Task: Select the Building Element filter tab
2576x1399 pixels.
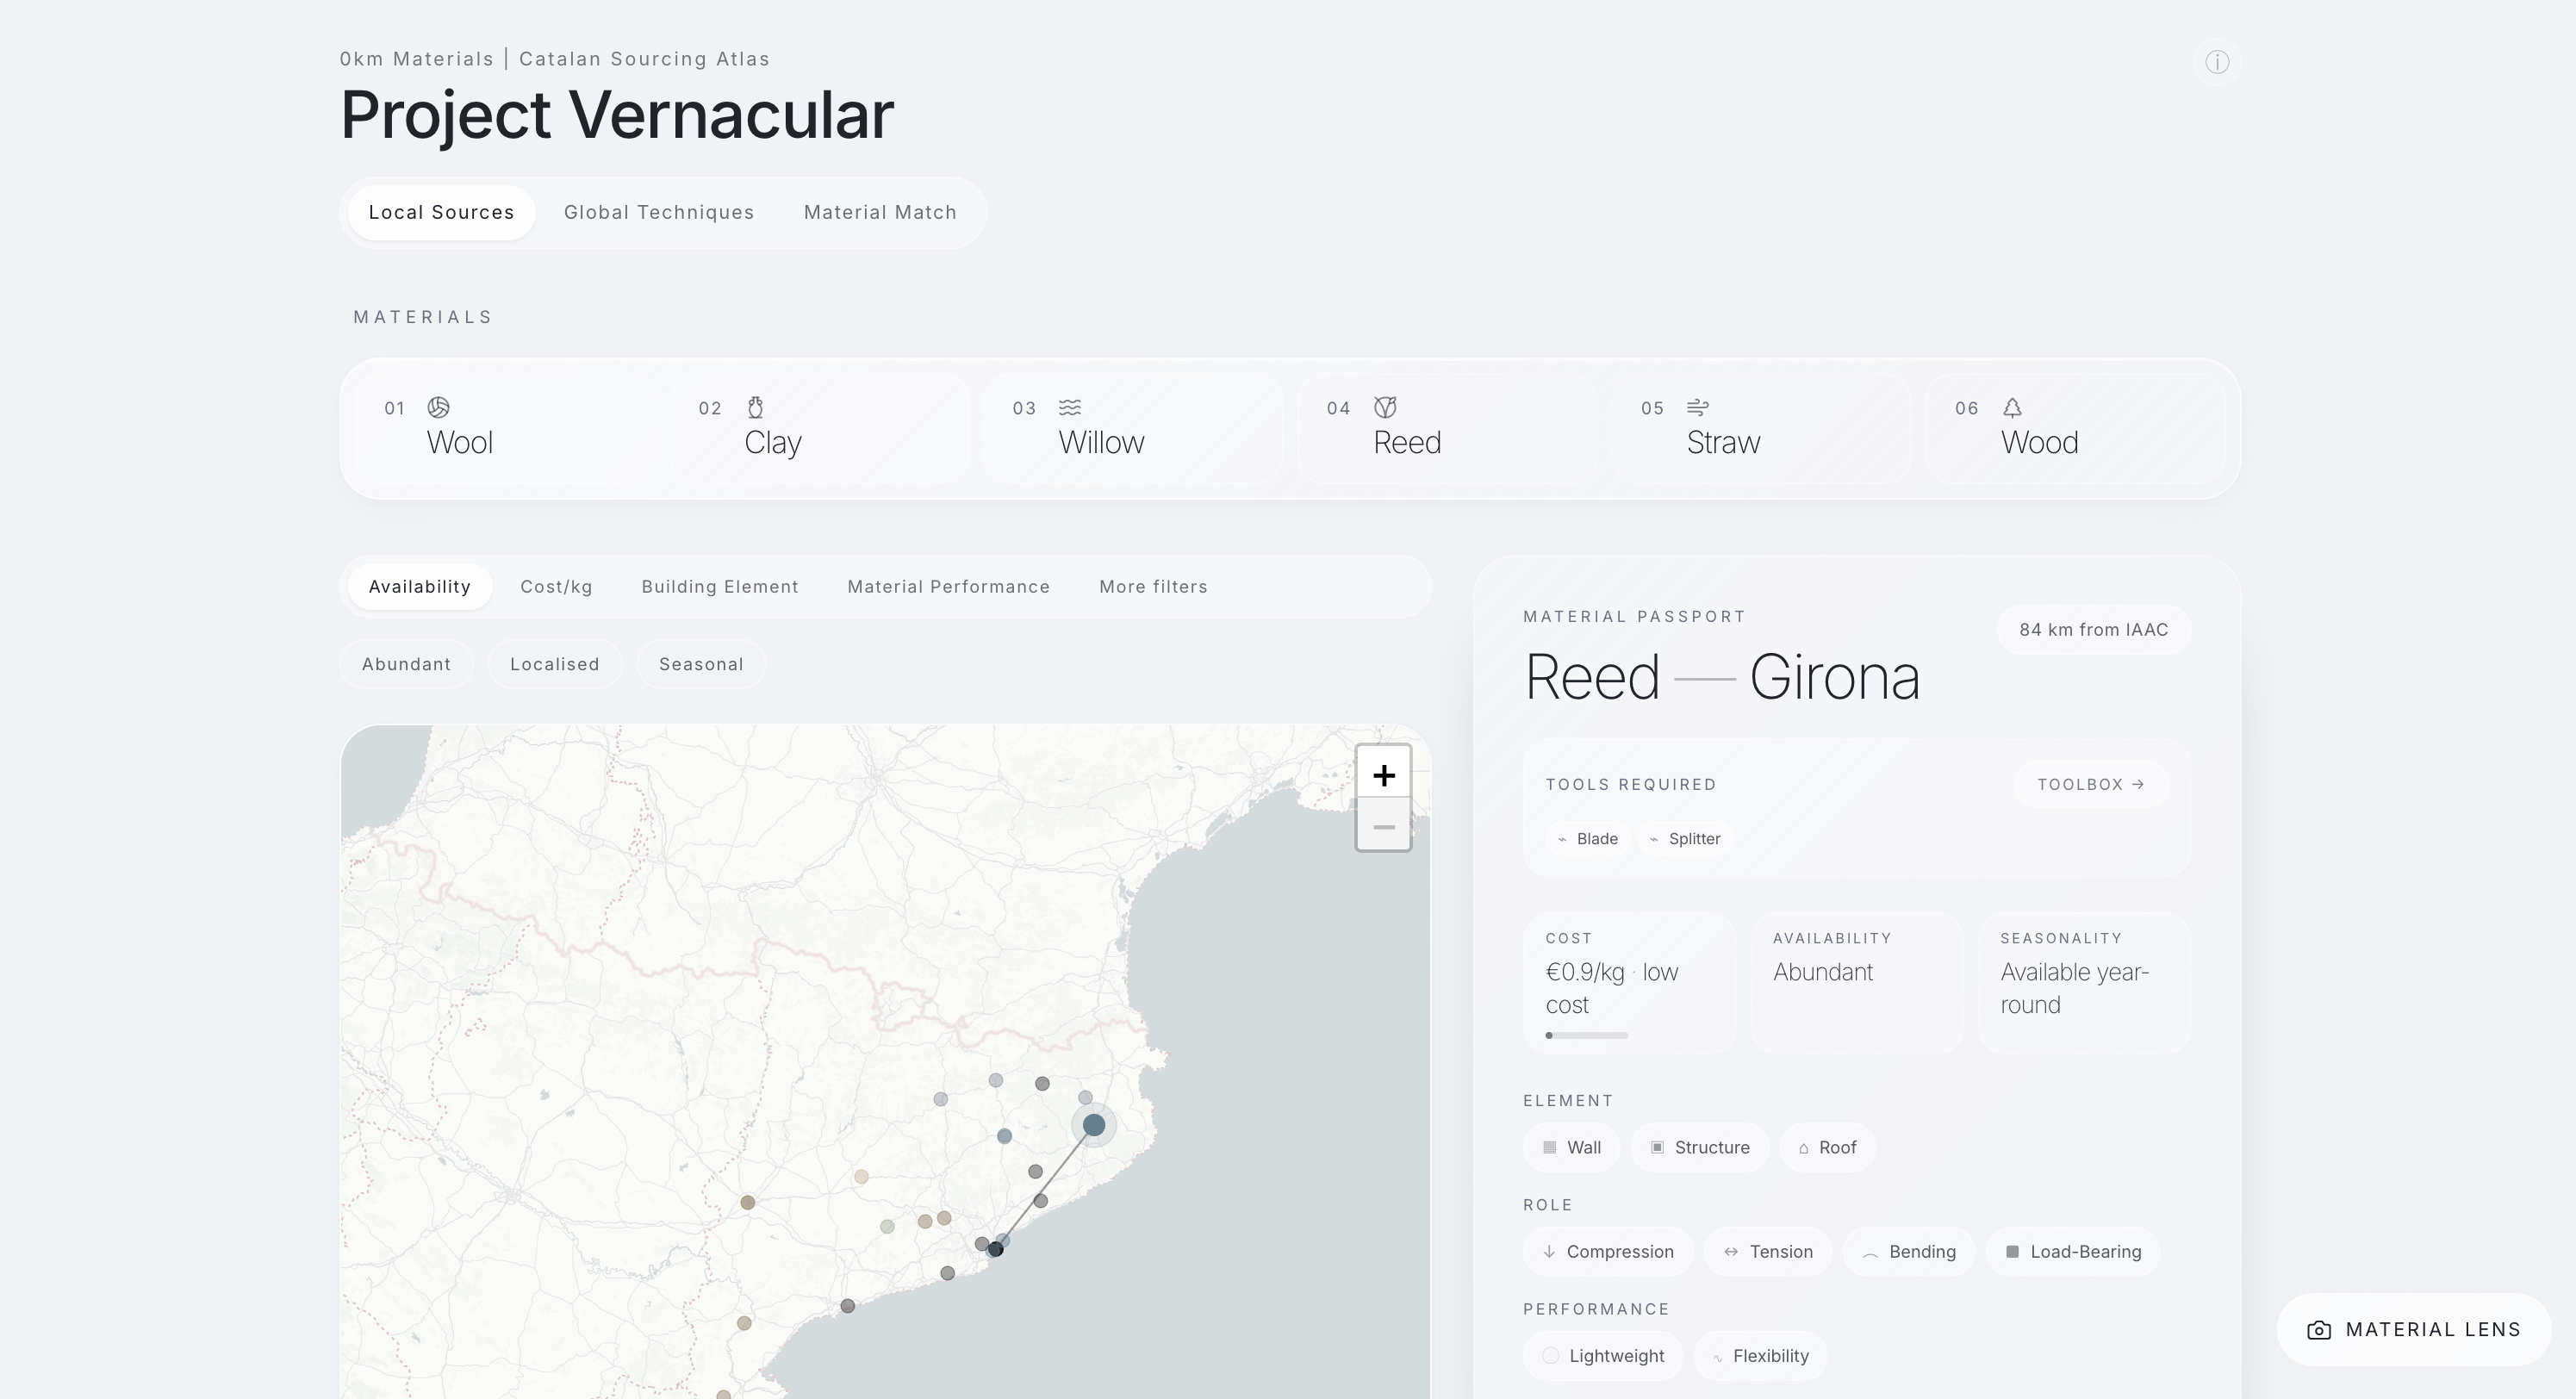Action: [720, 587]
